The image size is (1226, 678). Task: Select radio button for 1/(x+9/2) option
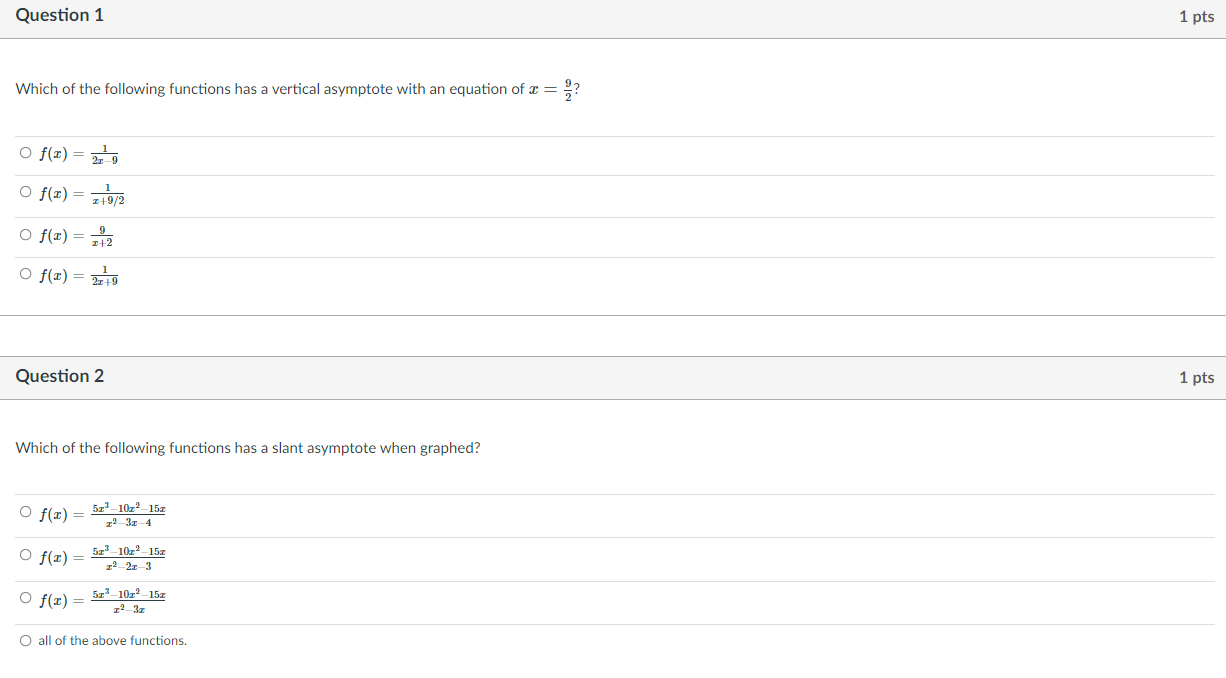[x=25, y=193]
